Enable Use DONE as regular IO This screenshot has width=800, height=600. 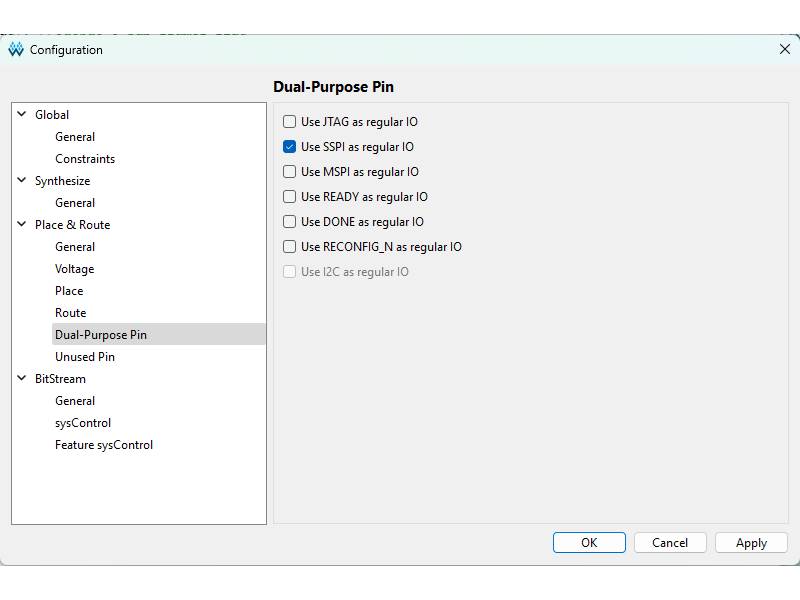(290, 222)
